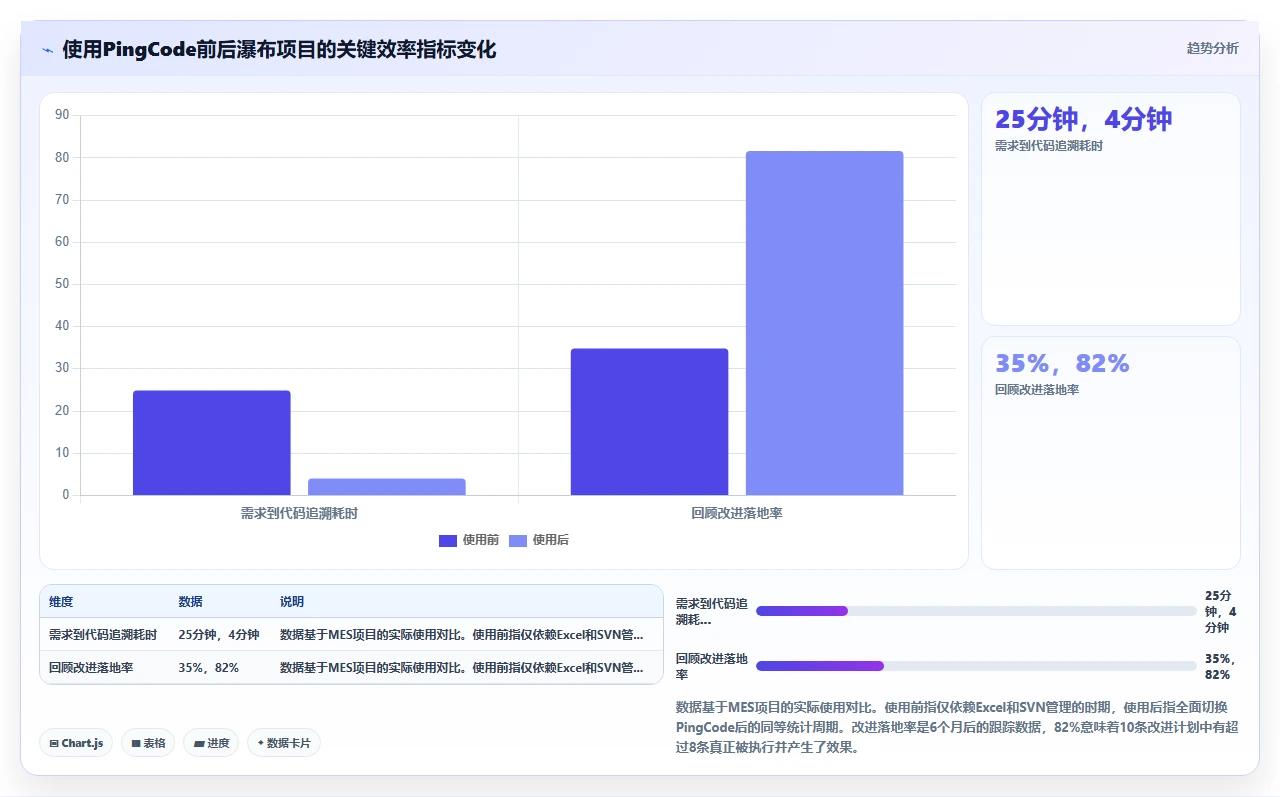Click the 需求到代码追溯耗时 x-axis label
Screen dimensions: 1280x797
click(299, 513)
